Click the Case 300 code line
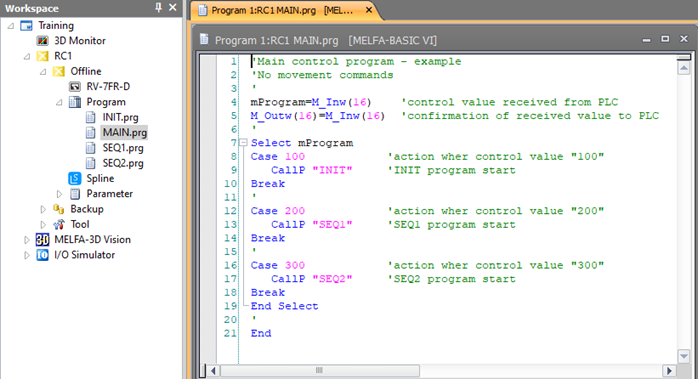The width and height of the screenshot is (698, 379). tap(278, 265)
